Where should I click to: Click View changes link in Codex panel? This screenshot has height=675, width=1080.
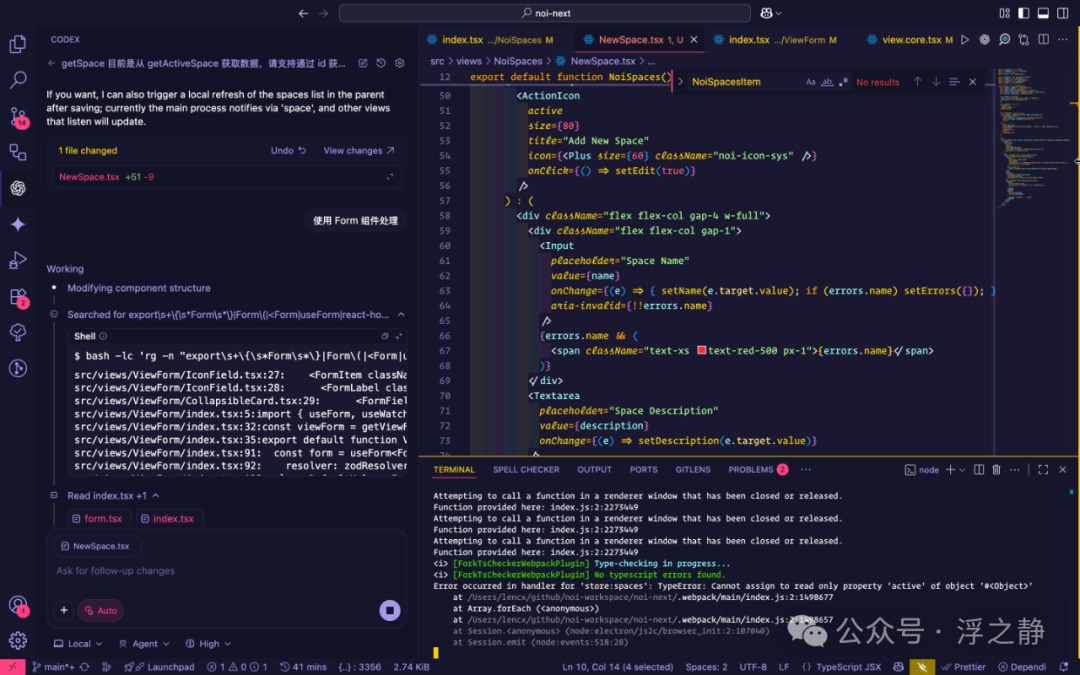tap(359, 151)
